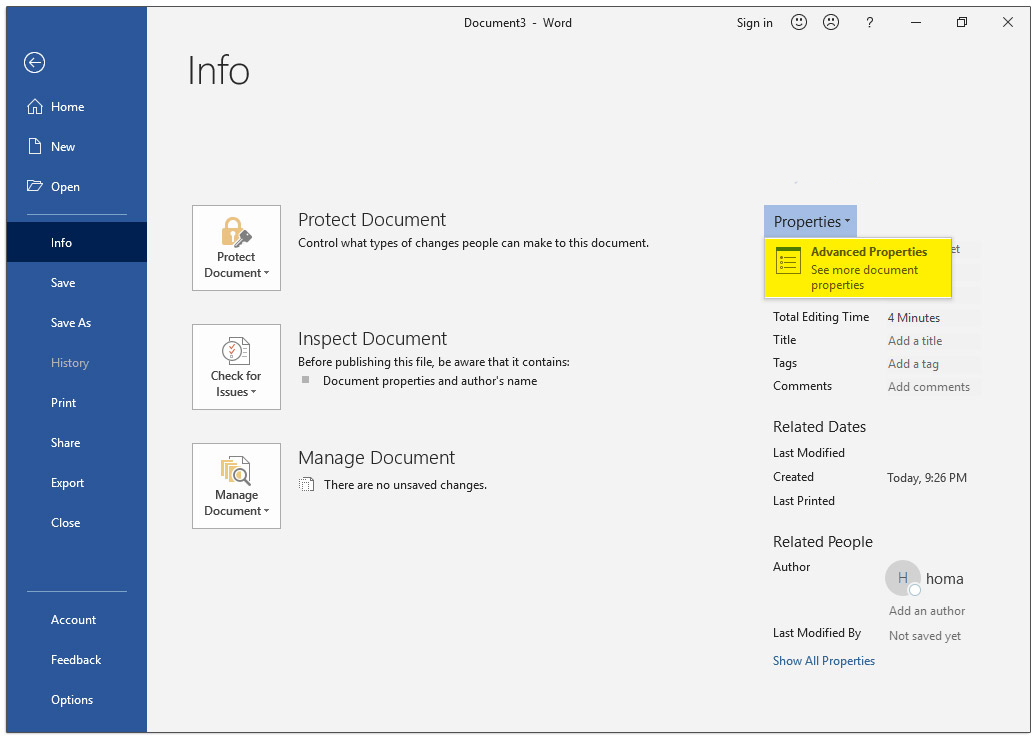
Task: Click the Total Editing Time label
Action: [x=821, y=317]
